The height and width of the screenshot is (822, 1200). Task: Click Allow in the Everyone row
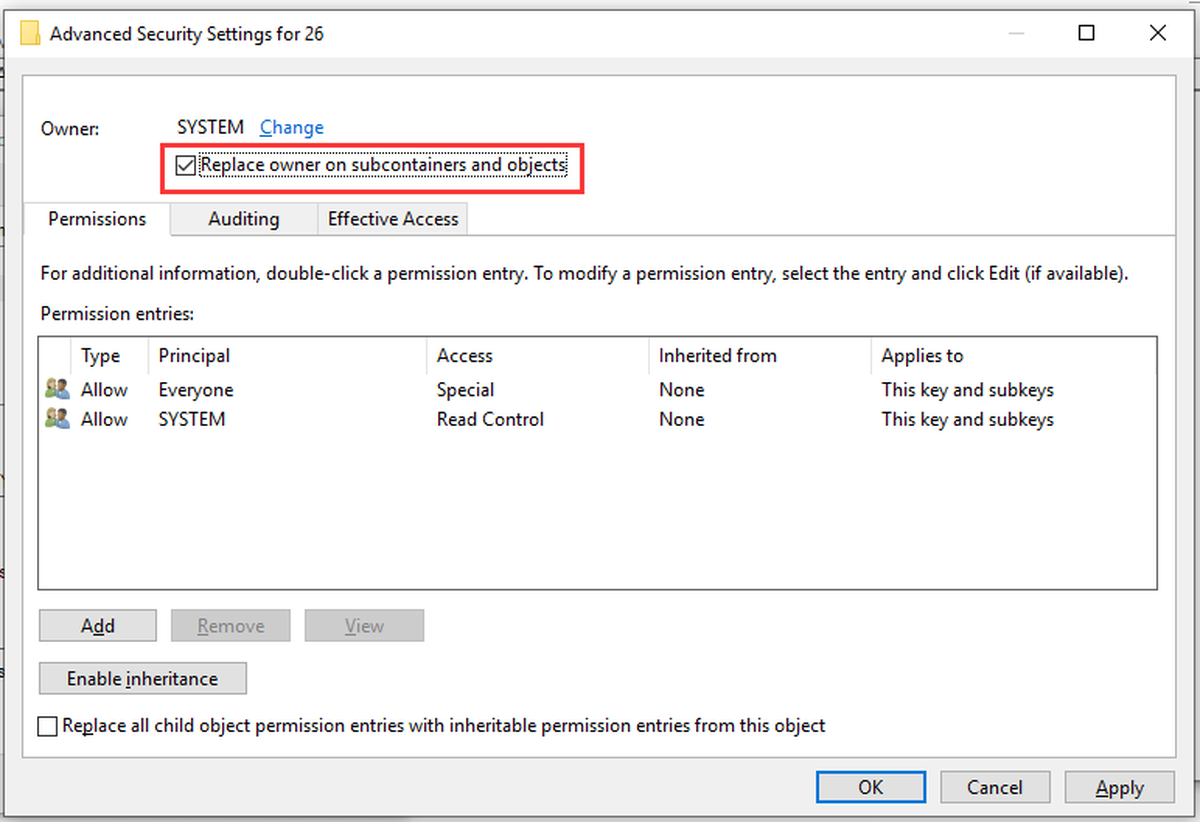104,390
